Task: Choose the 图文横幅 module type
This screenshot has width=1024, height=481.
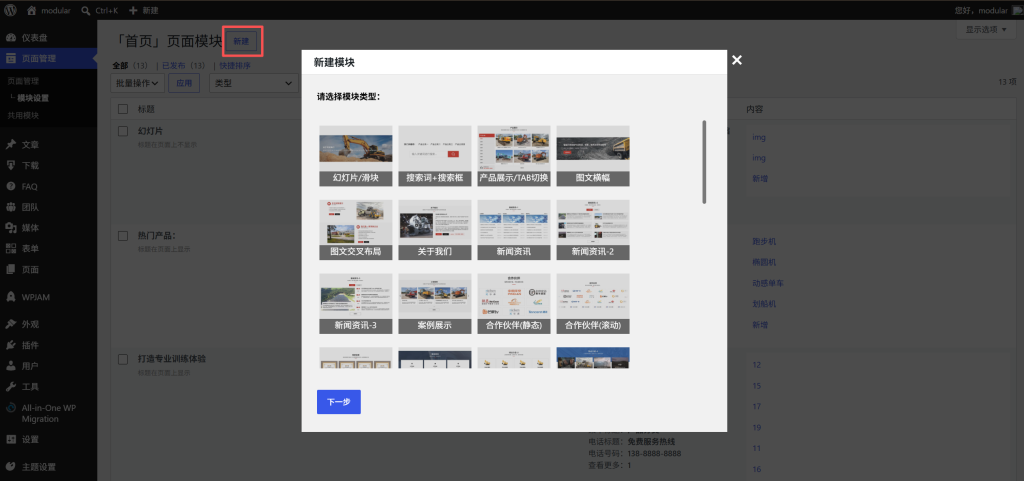Action: point(593,156)
